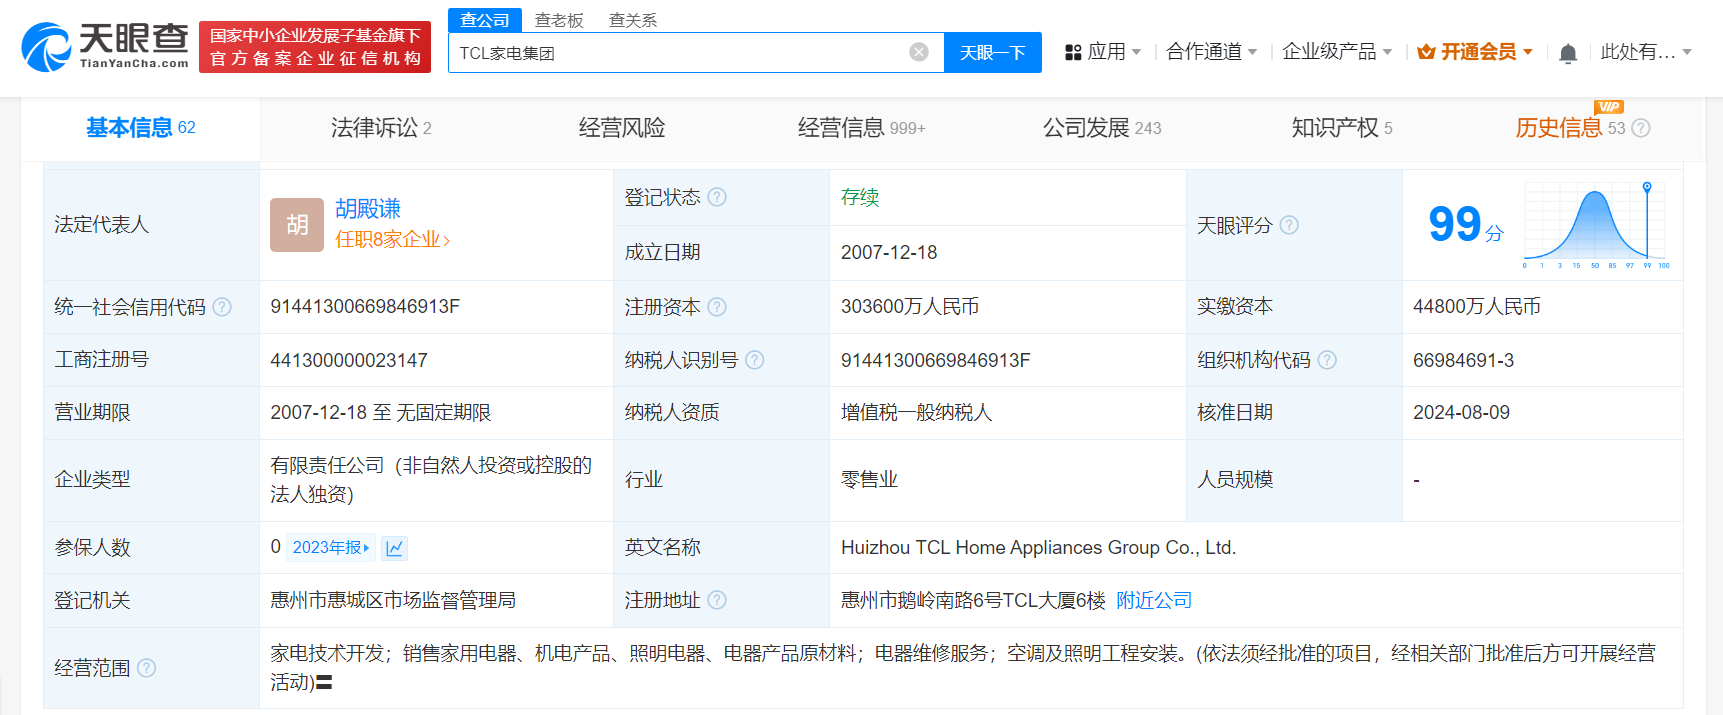This screenshot has height=715, width=1723.
Task: Open the 企业级产品 dropdown
Action: (x=1336, y=52)
